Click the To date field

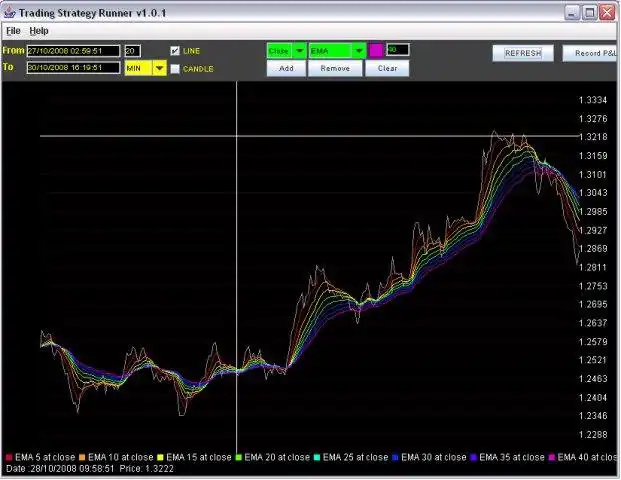73,68
